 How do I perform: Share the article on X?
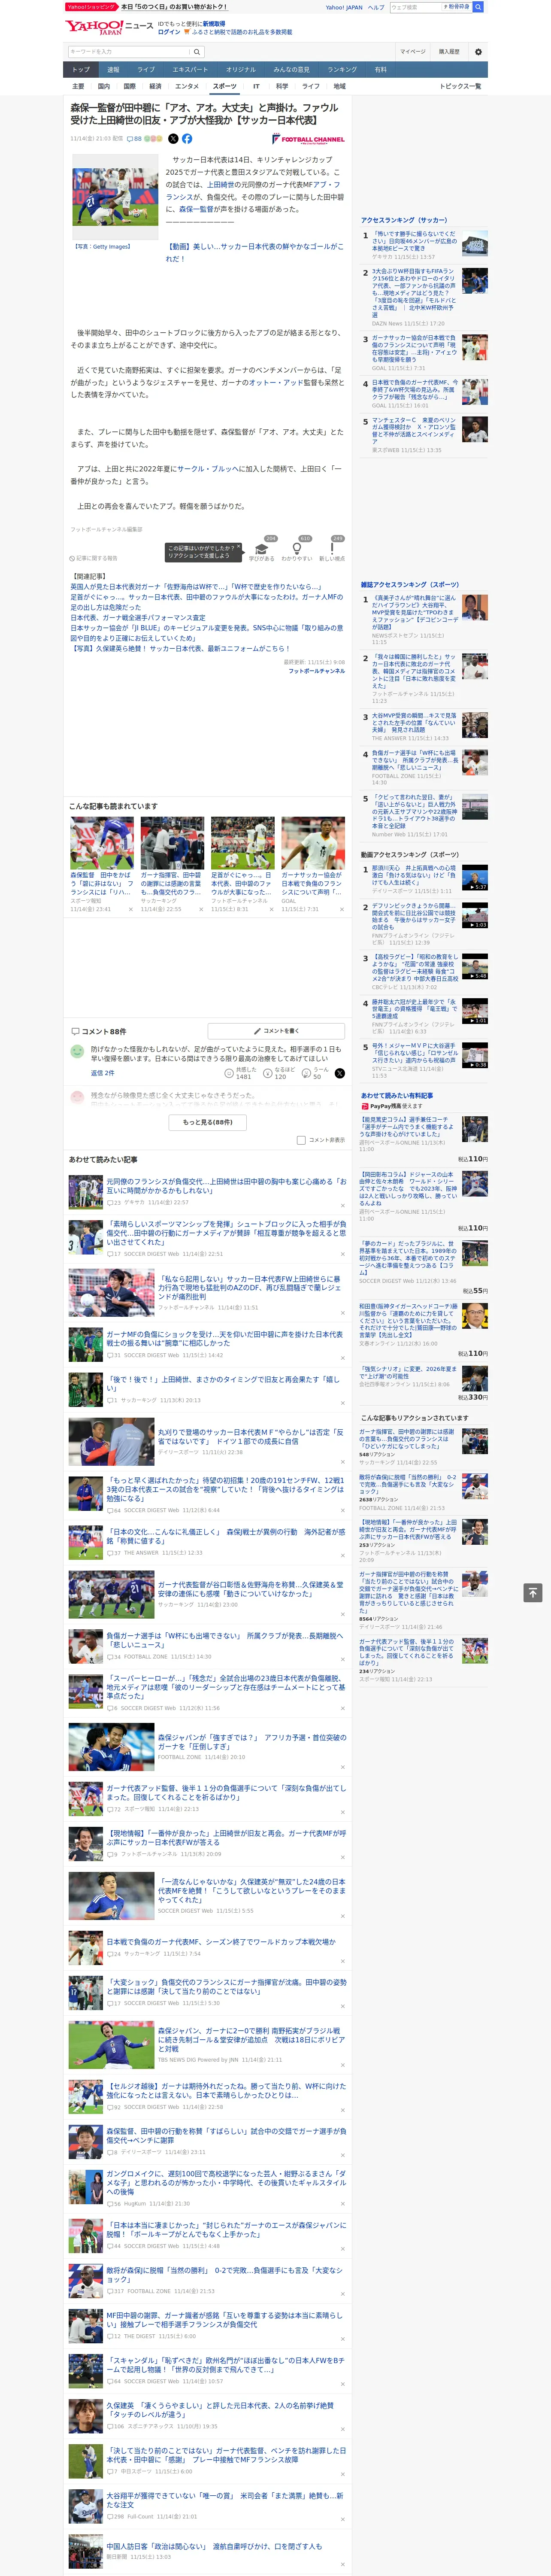[173, 139]
